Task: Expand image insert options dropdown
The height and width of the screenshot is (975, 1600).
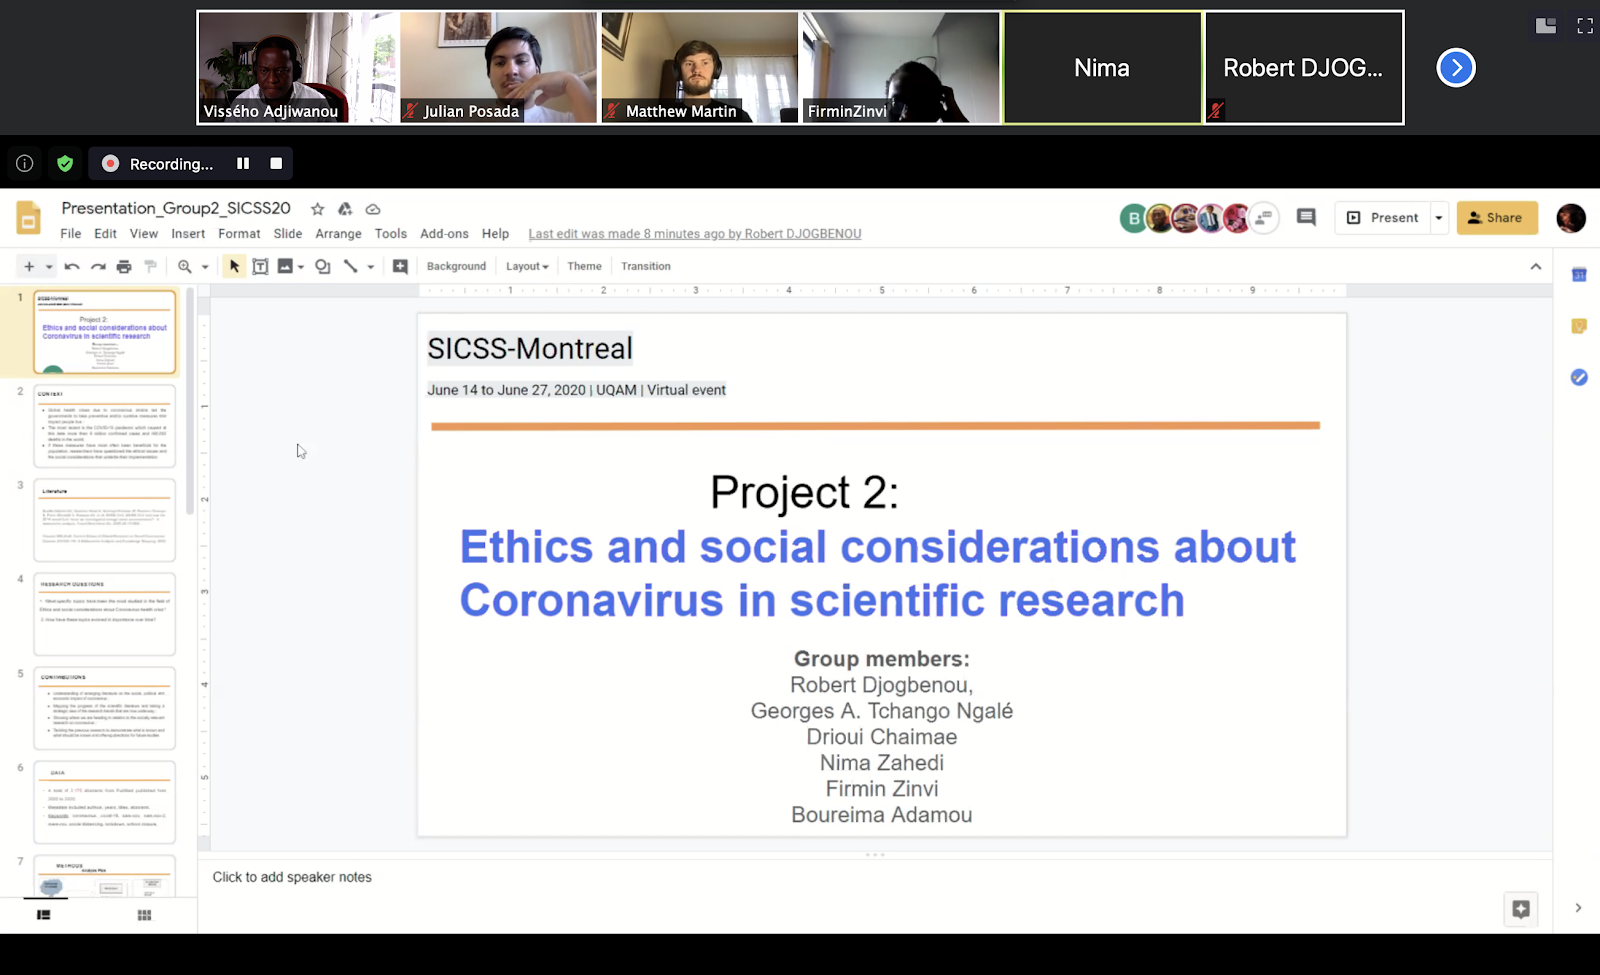Action: pyautogui.click(x=301, y=267)
